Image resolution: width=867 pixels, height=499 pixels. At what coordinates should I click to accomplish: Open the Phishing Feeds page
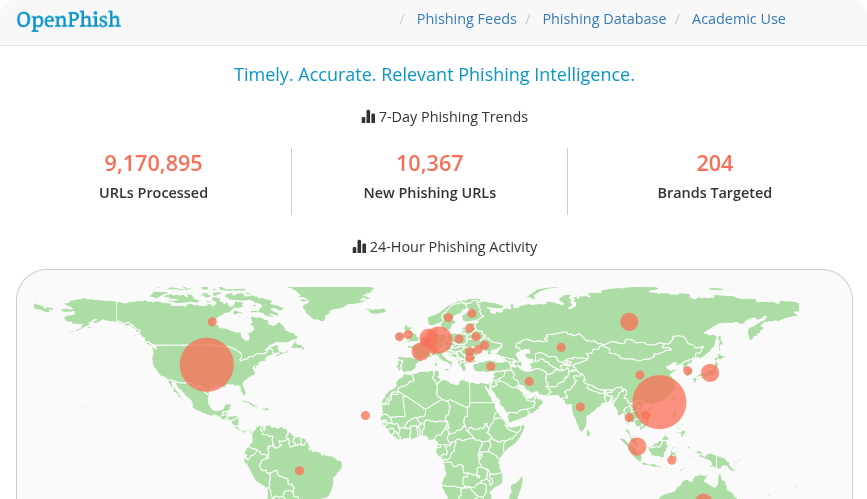466,19
